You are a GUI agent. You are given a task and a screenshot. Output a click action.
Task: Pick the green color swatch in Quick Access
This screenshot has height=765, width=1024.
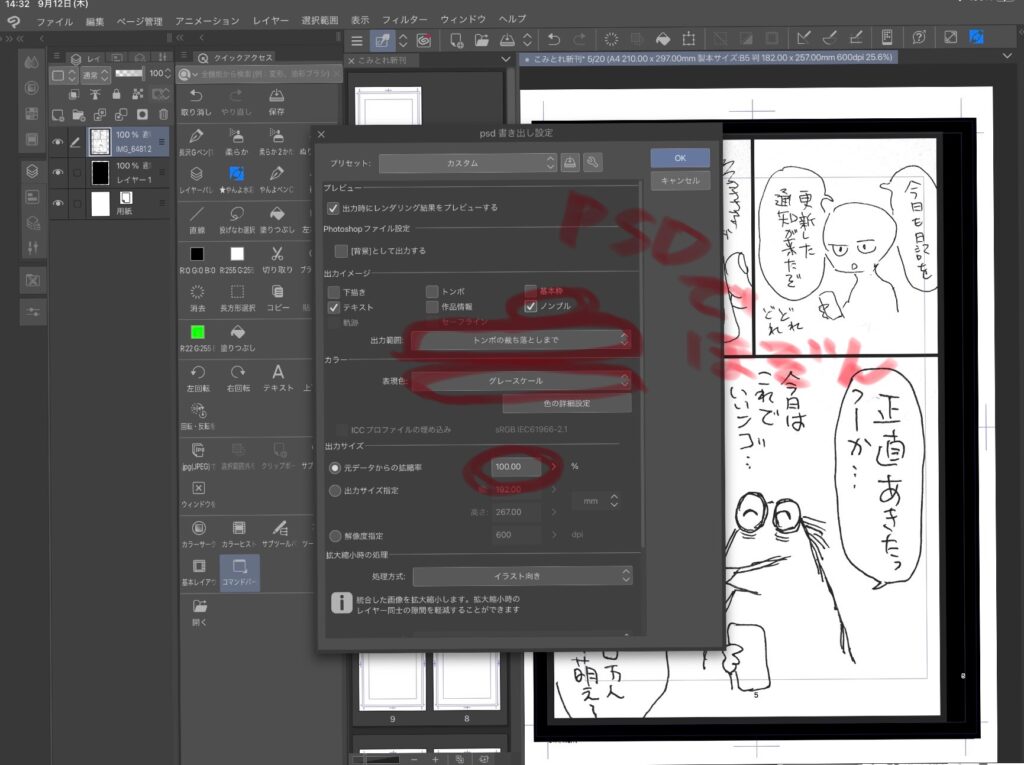click(x=198, y=332)
